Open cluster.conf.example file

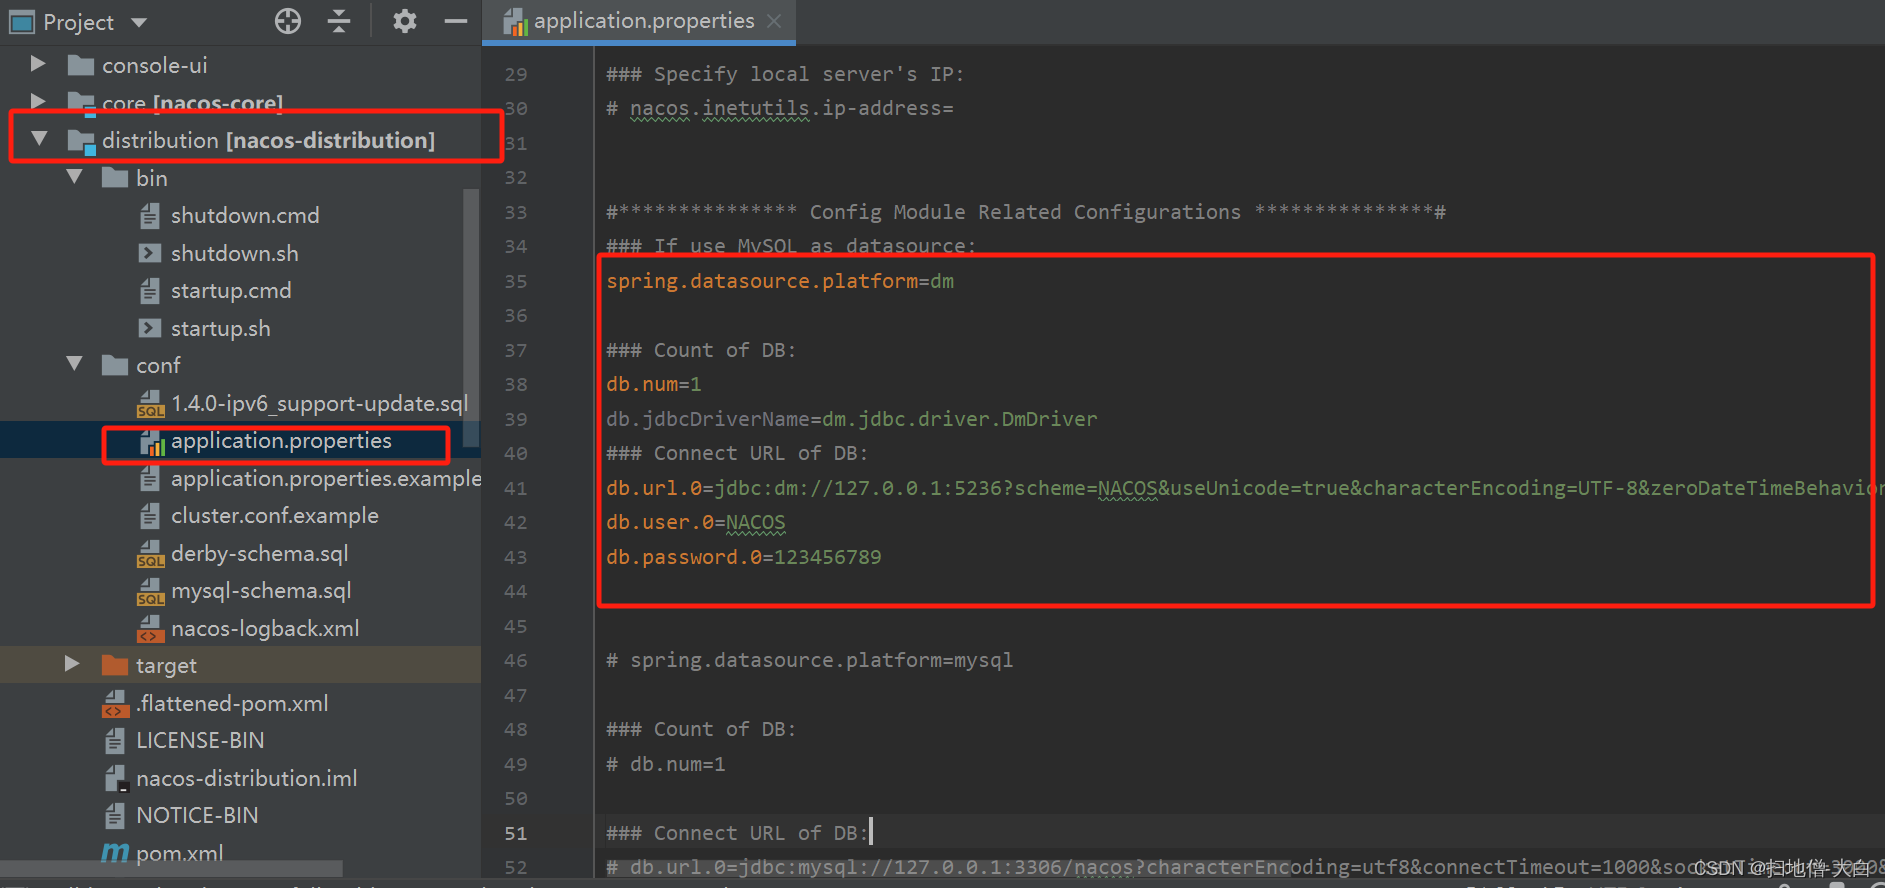coord(274,515)
